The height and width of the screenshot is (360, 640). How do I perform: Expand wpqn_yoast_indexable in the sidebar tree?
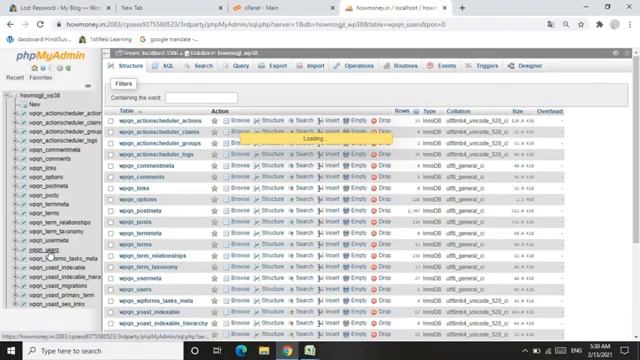click(x=16, y=268)
